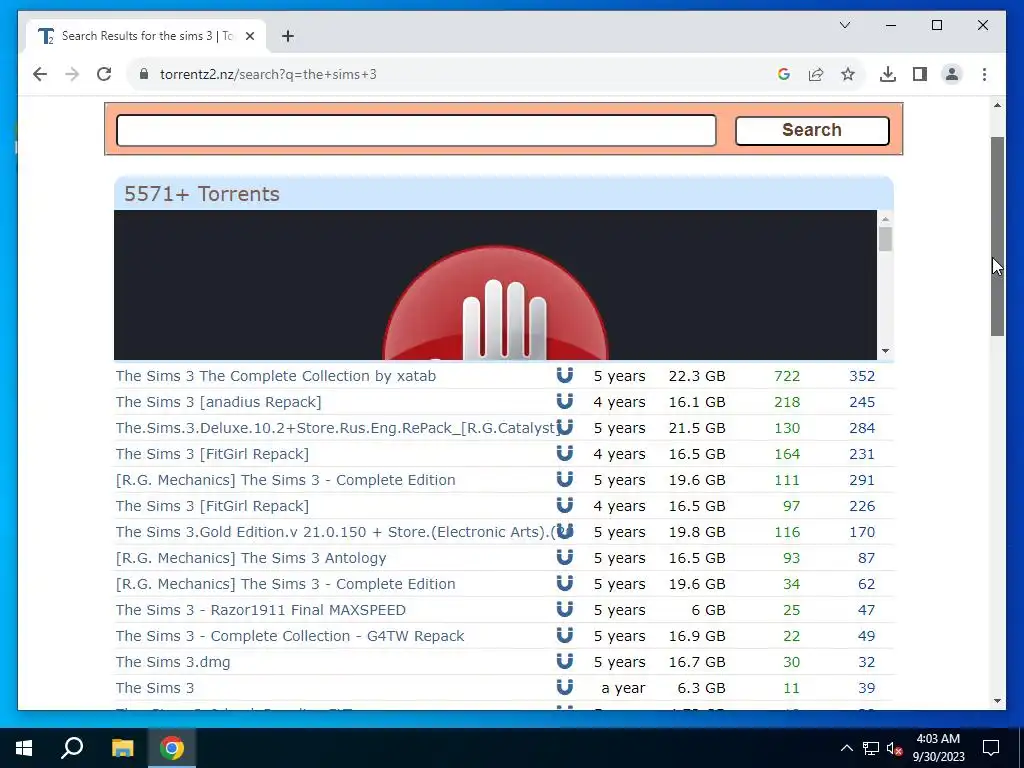
Task: Reload the torrentz2 page
Action: pyautogui.click(x=104, y=74)
